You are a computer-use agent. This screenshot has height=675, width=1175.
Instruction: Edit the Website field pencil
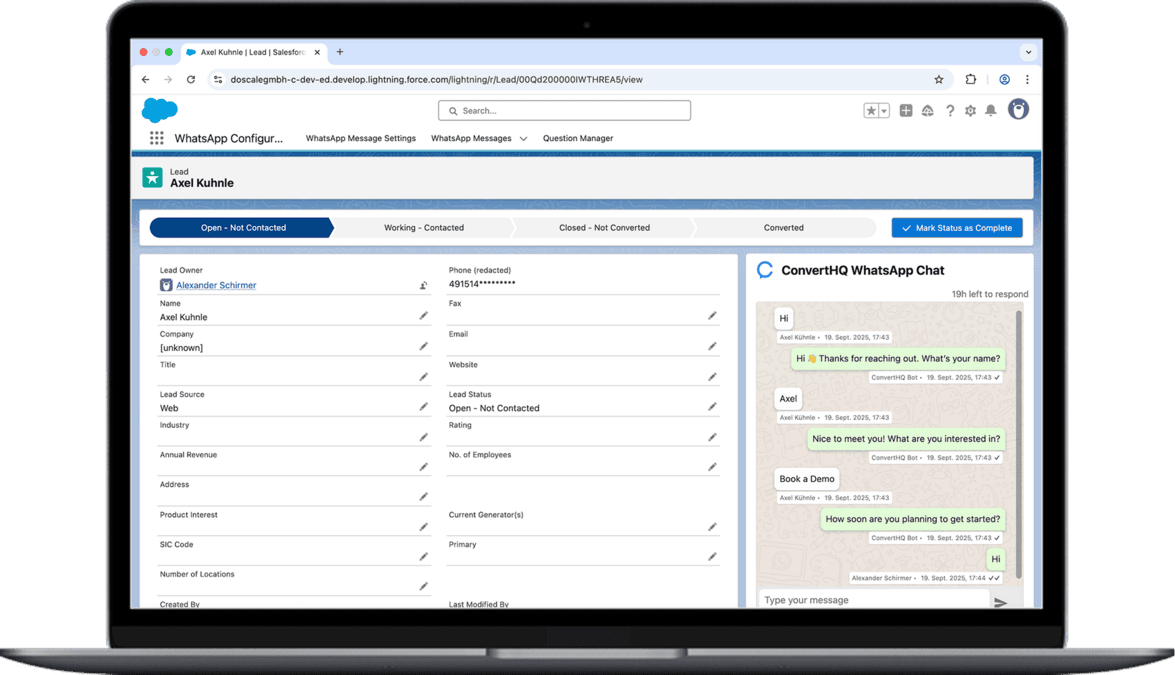pos(712,377)
